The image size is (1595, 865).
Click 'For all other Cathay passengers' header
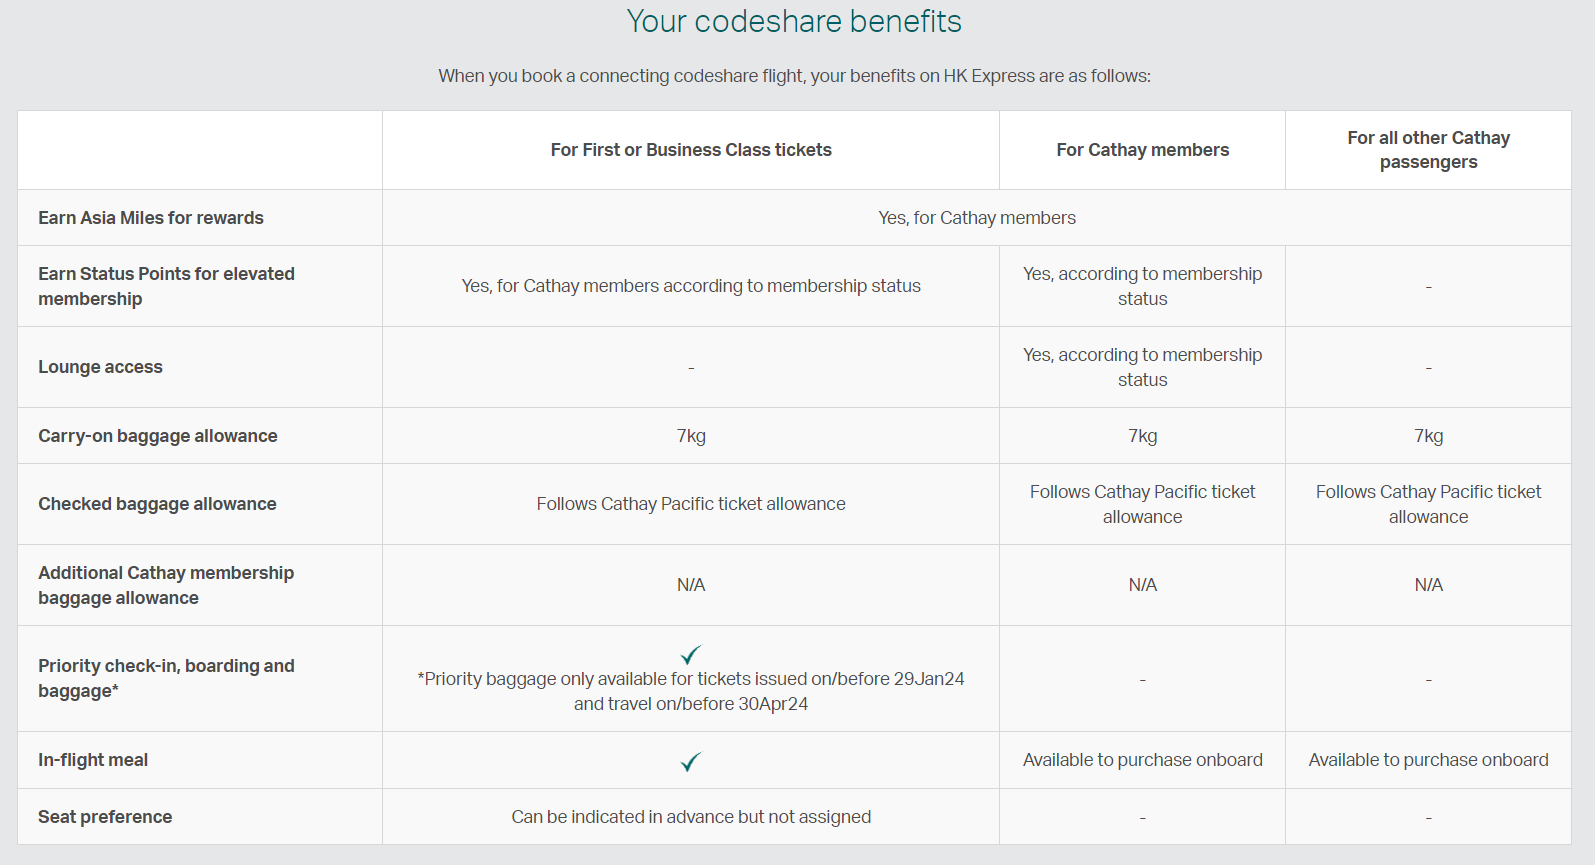[1428, 150]
